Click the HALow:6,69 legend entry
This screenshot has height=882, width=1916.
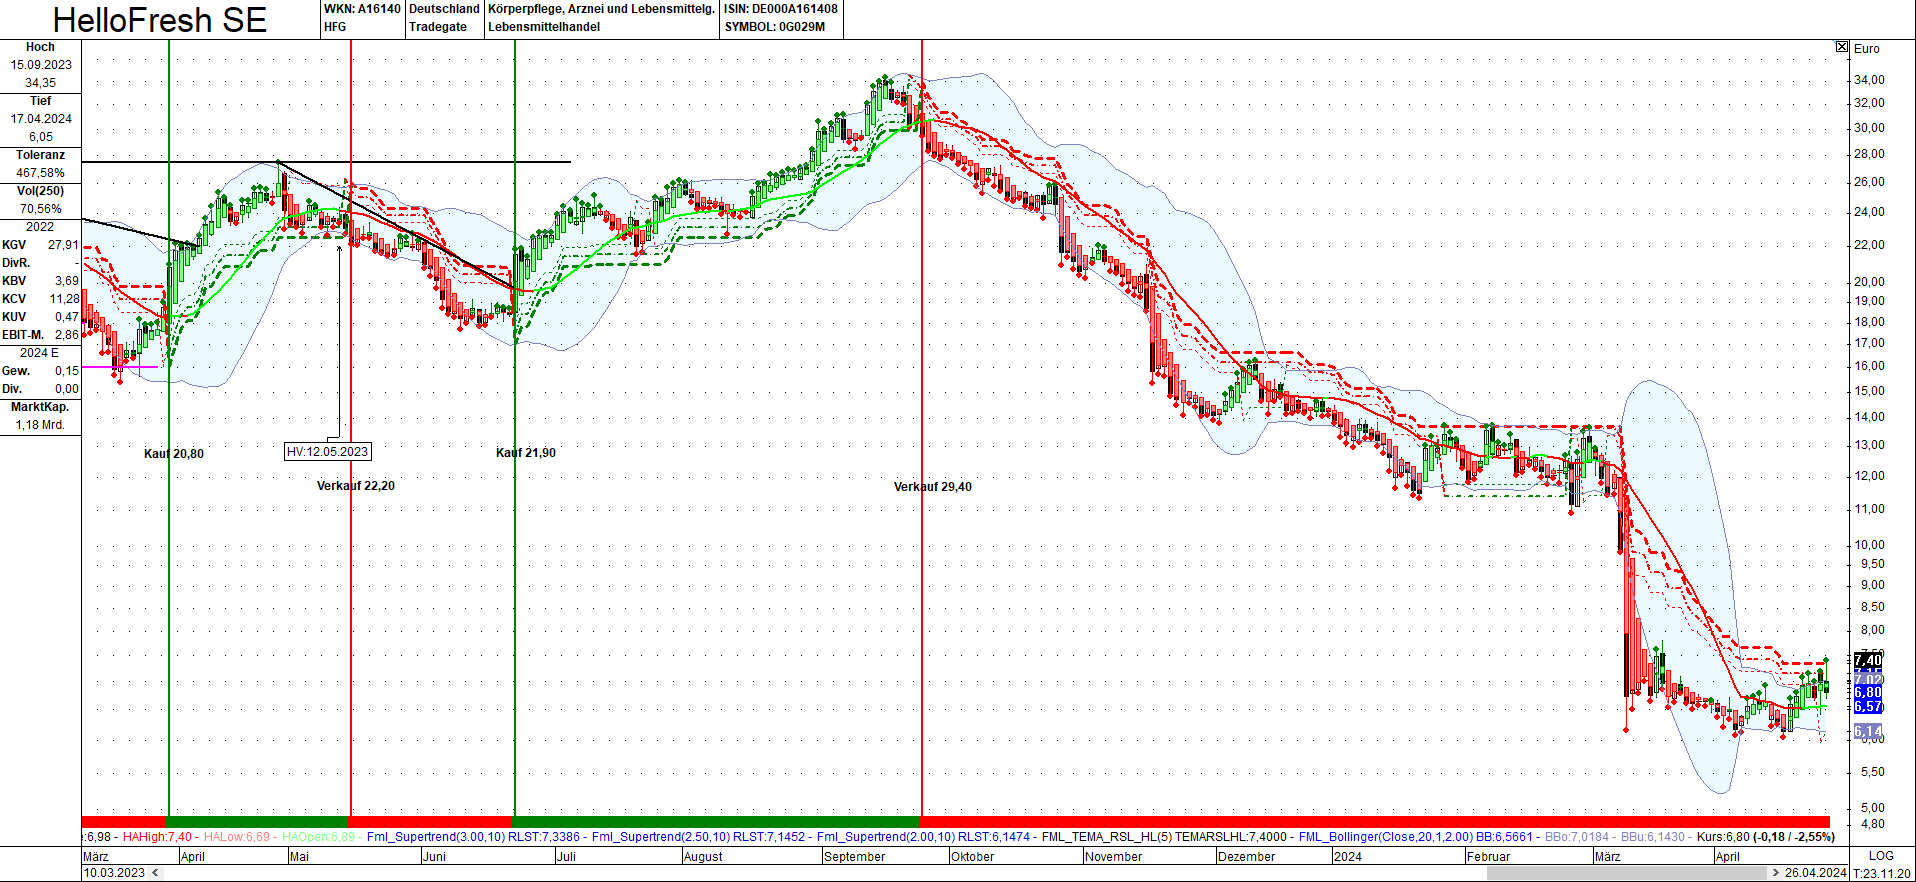click(x=237, y=837)
